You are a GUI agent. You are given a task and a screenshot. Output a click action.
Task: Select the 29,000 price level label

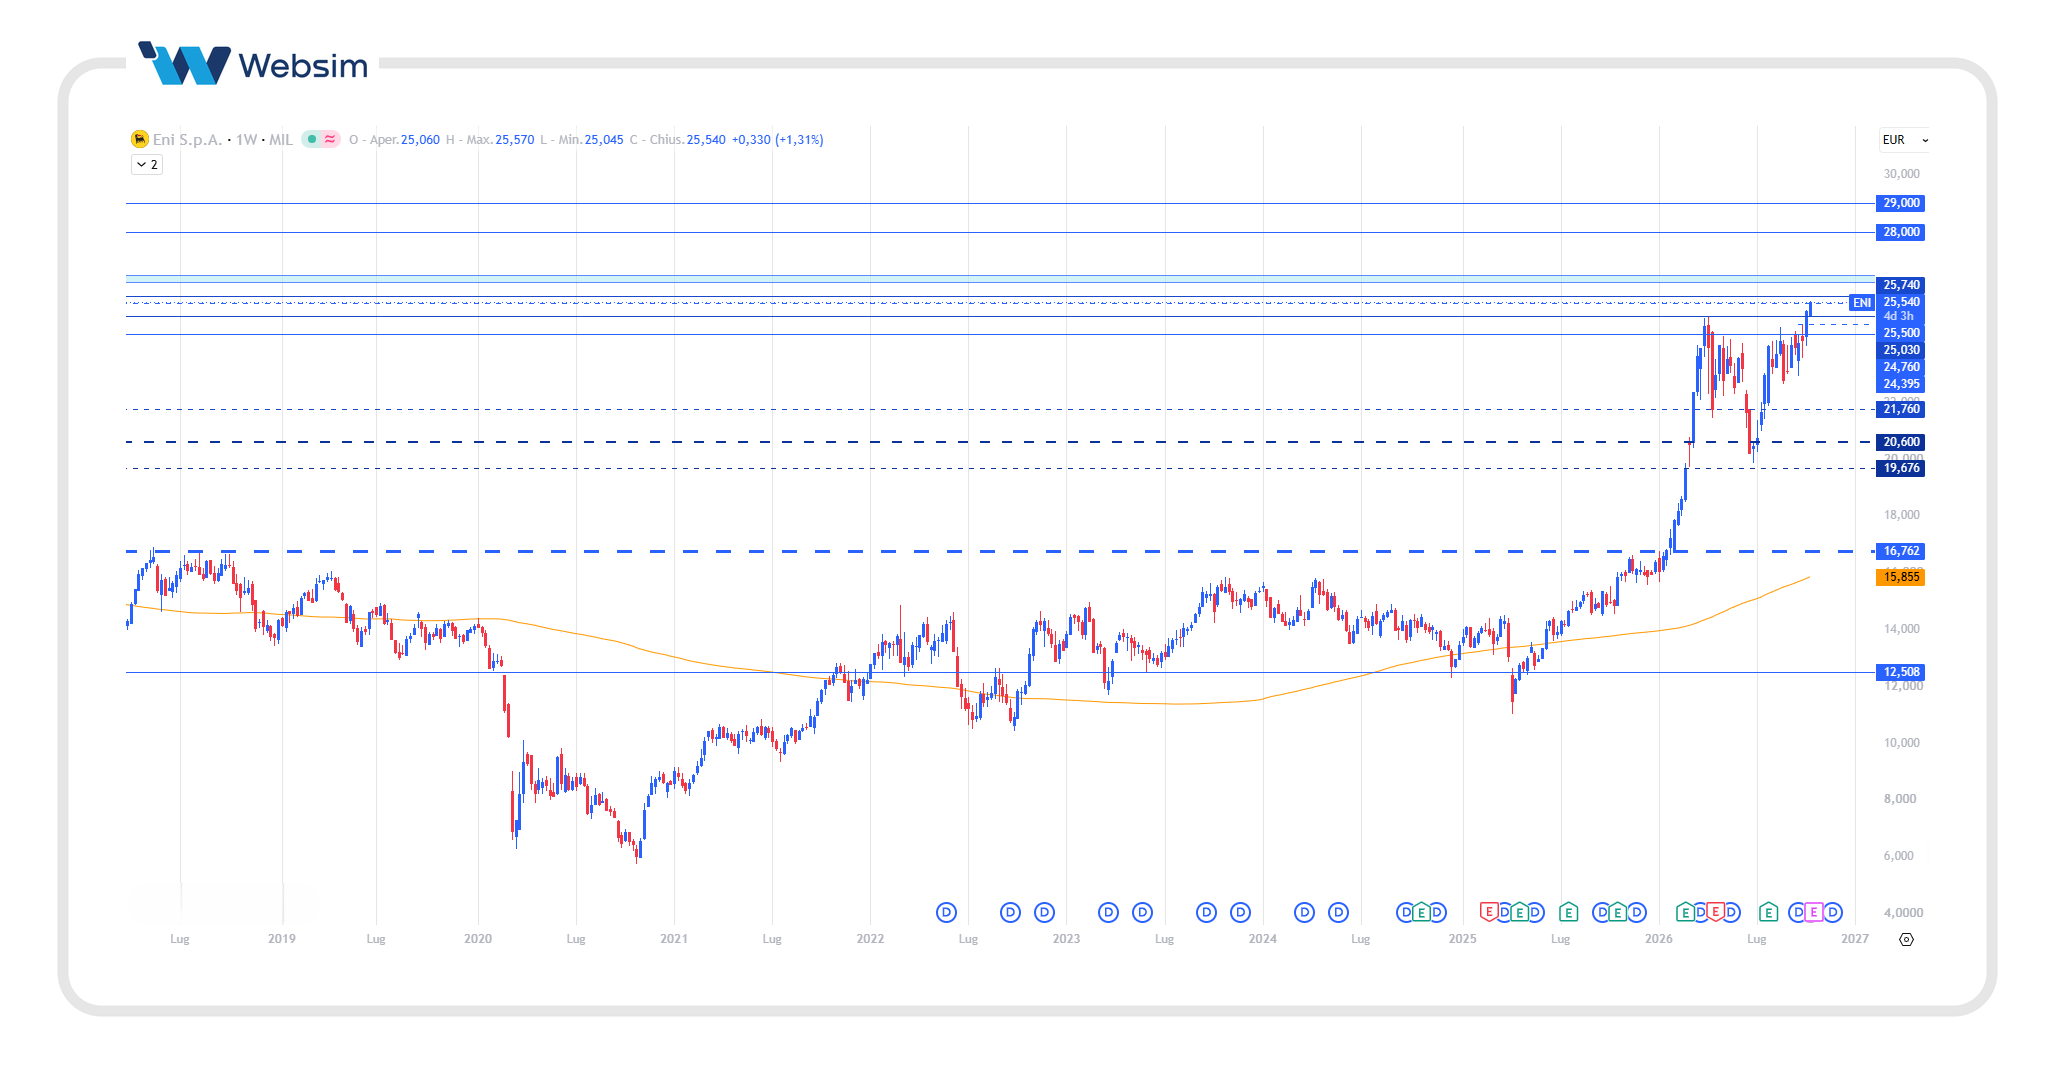click(1900, 203)
